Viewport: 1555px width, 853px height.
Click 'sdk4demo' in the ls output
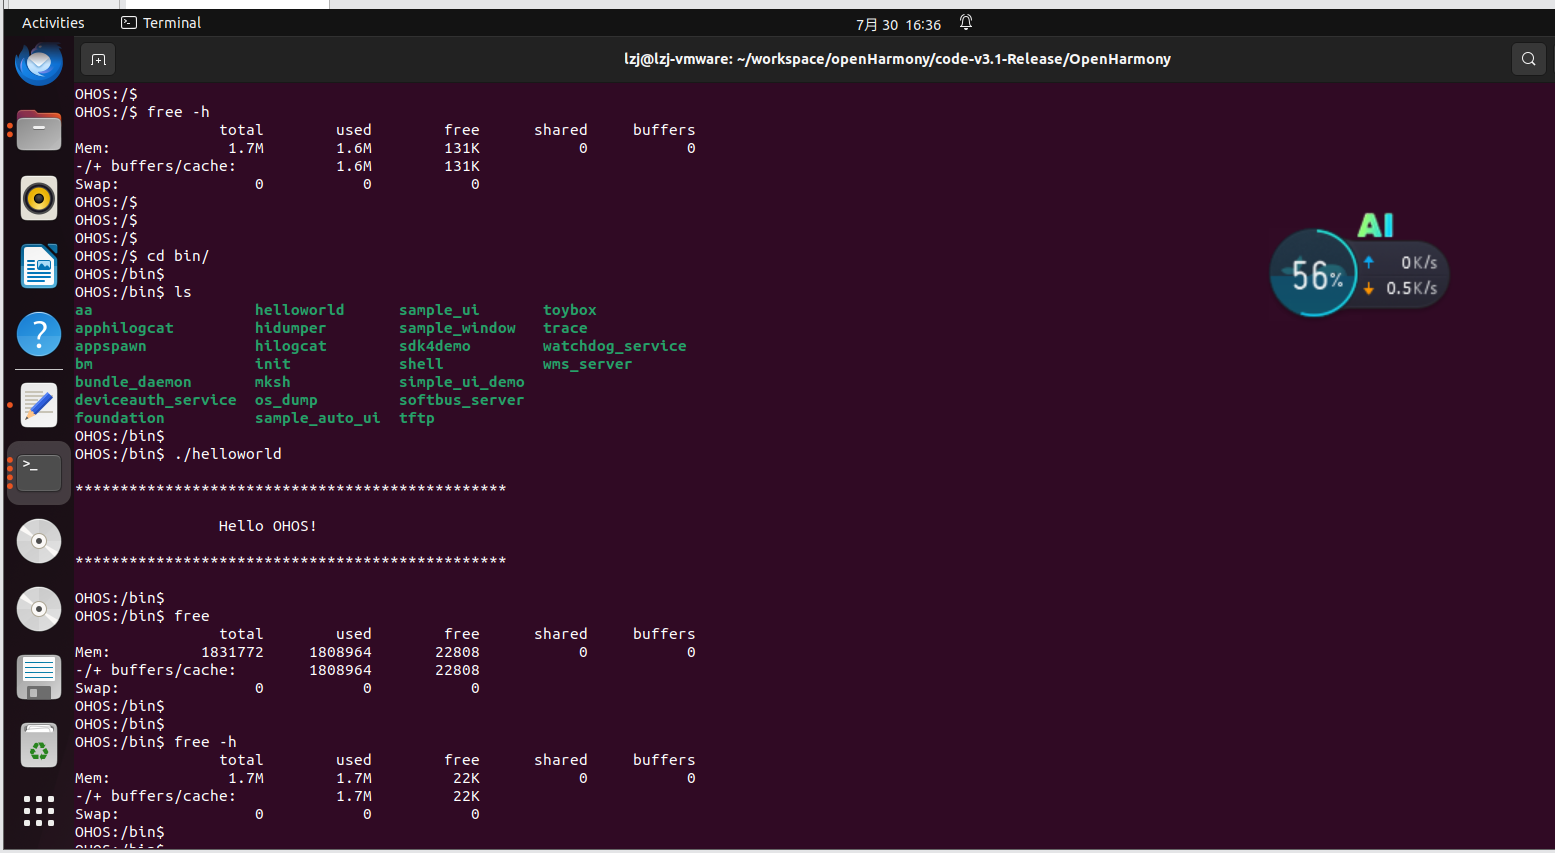point(434,346)
